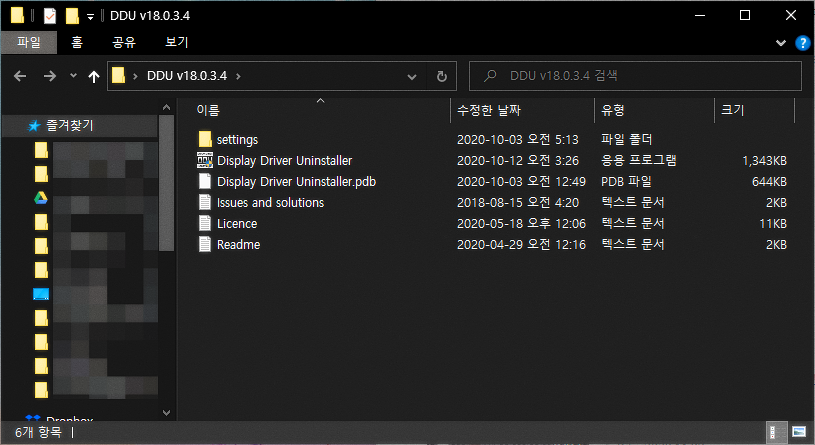The width and height of the screenshot is (815, 445).
Task: Go forward with the right arrow
Action: tap(50, 76)
